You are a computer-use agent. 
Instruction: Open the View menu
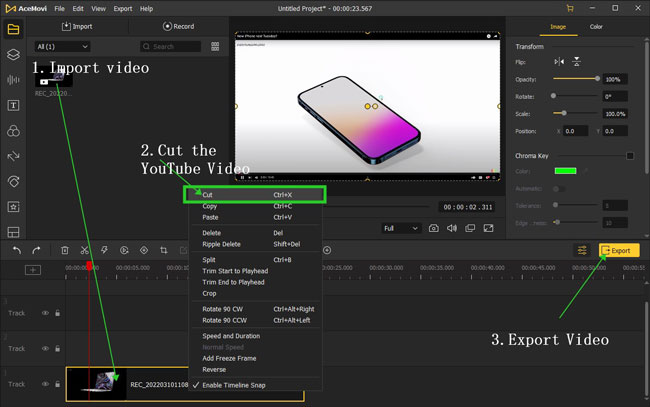pos(98,8)
